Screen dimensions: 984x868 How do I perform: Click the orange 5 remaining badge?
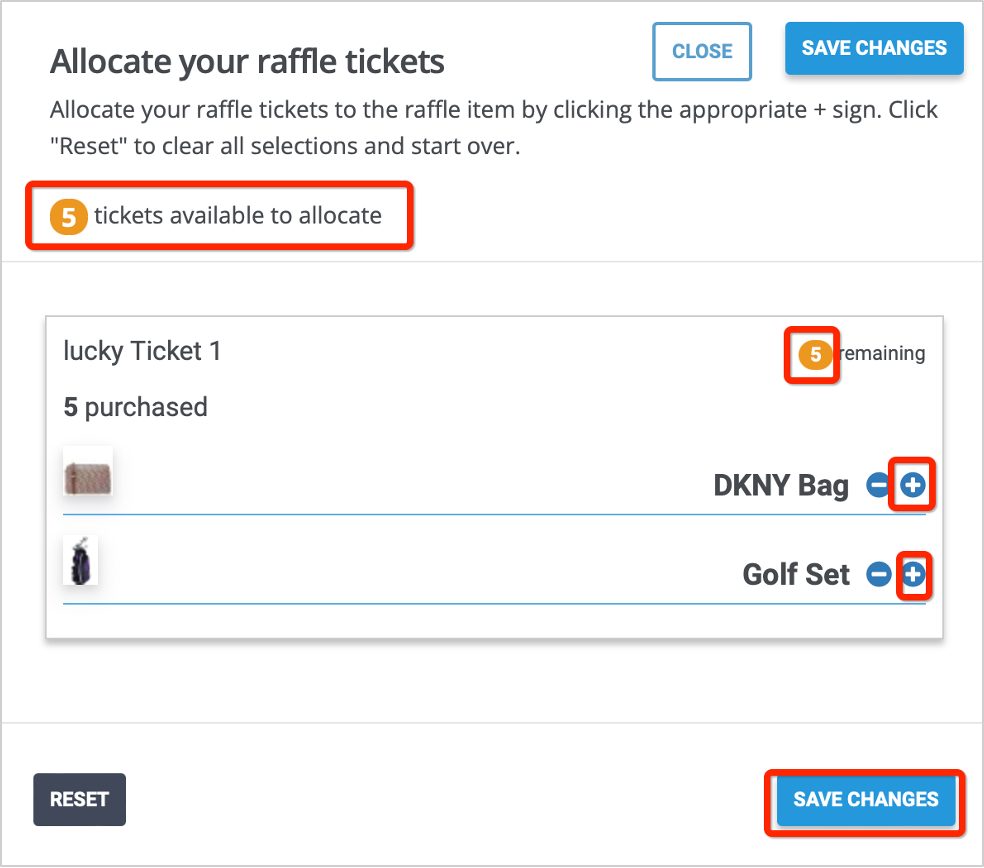coord(811,354)
